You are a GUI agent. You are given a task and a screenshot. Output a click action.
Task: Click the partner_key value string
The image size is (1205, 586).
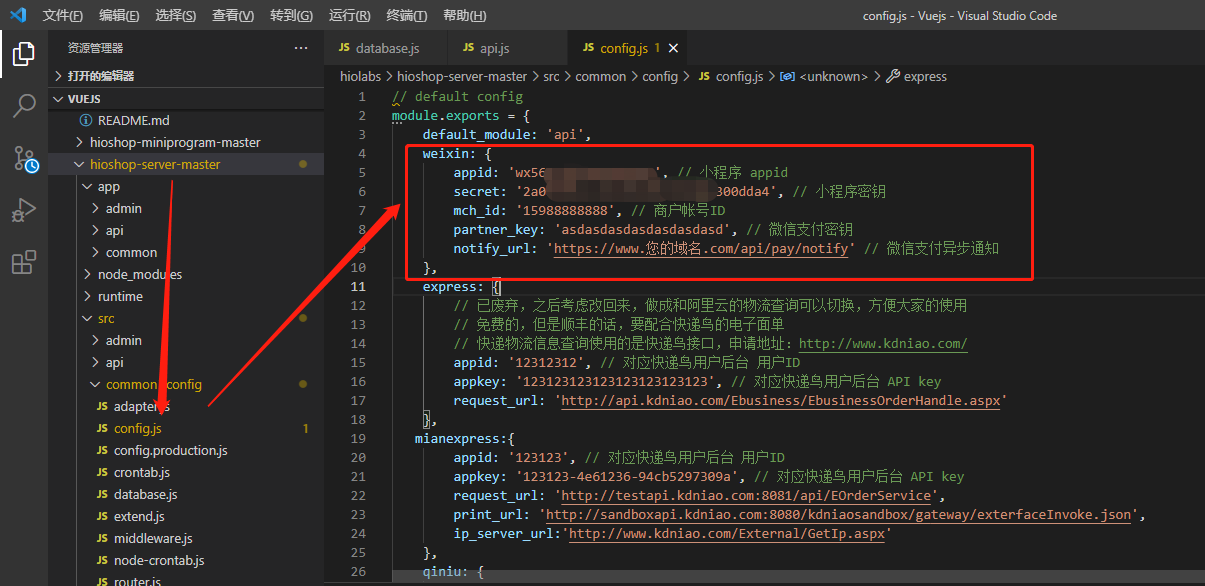click(642, 229)
